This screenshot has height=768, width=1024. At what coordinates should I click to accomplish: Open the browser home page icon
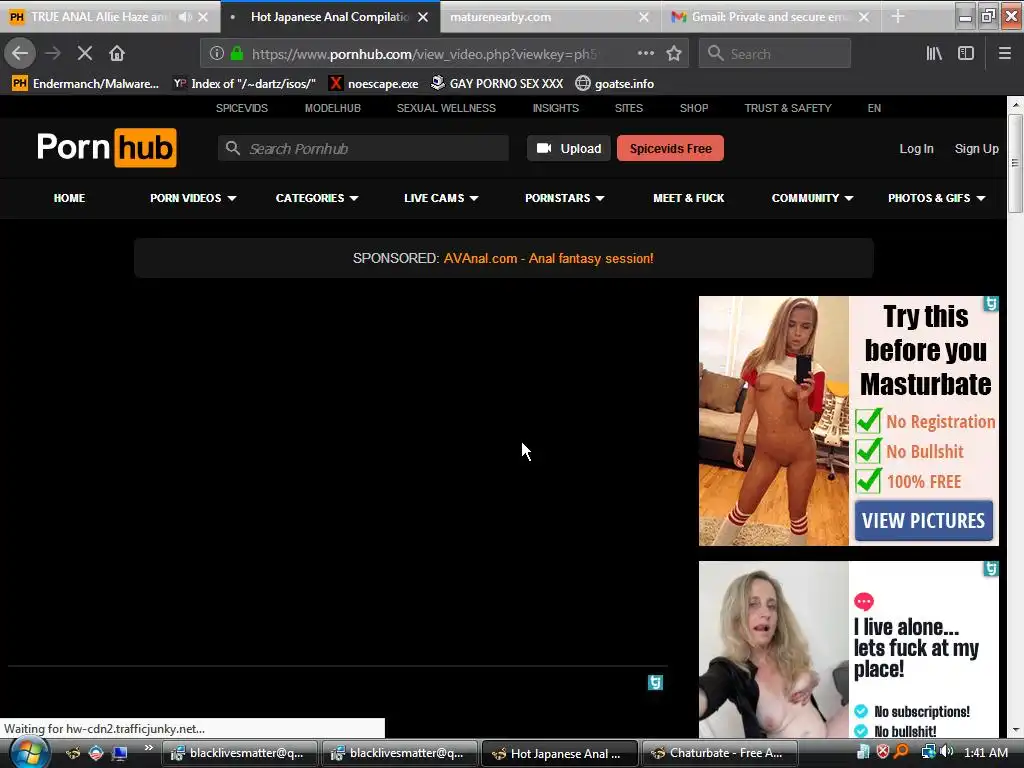117,54
